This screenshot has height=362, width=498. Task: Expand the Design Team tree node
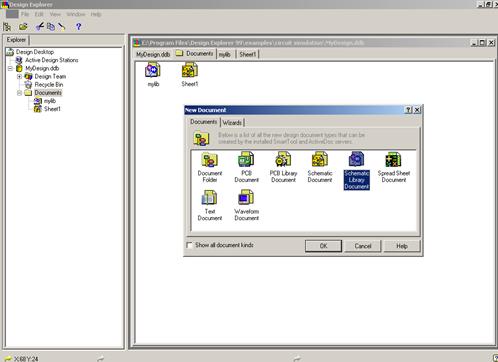[19, 77]
